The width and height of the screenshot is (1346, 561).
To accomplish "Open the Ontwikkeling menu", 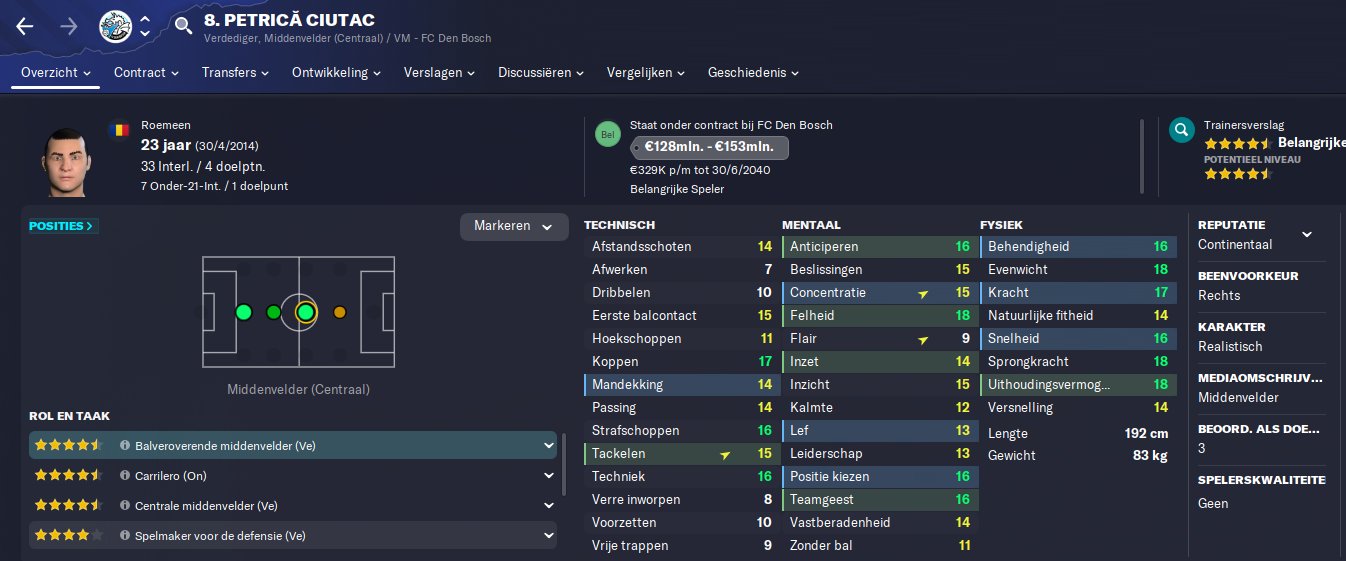I will (336, 73).
